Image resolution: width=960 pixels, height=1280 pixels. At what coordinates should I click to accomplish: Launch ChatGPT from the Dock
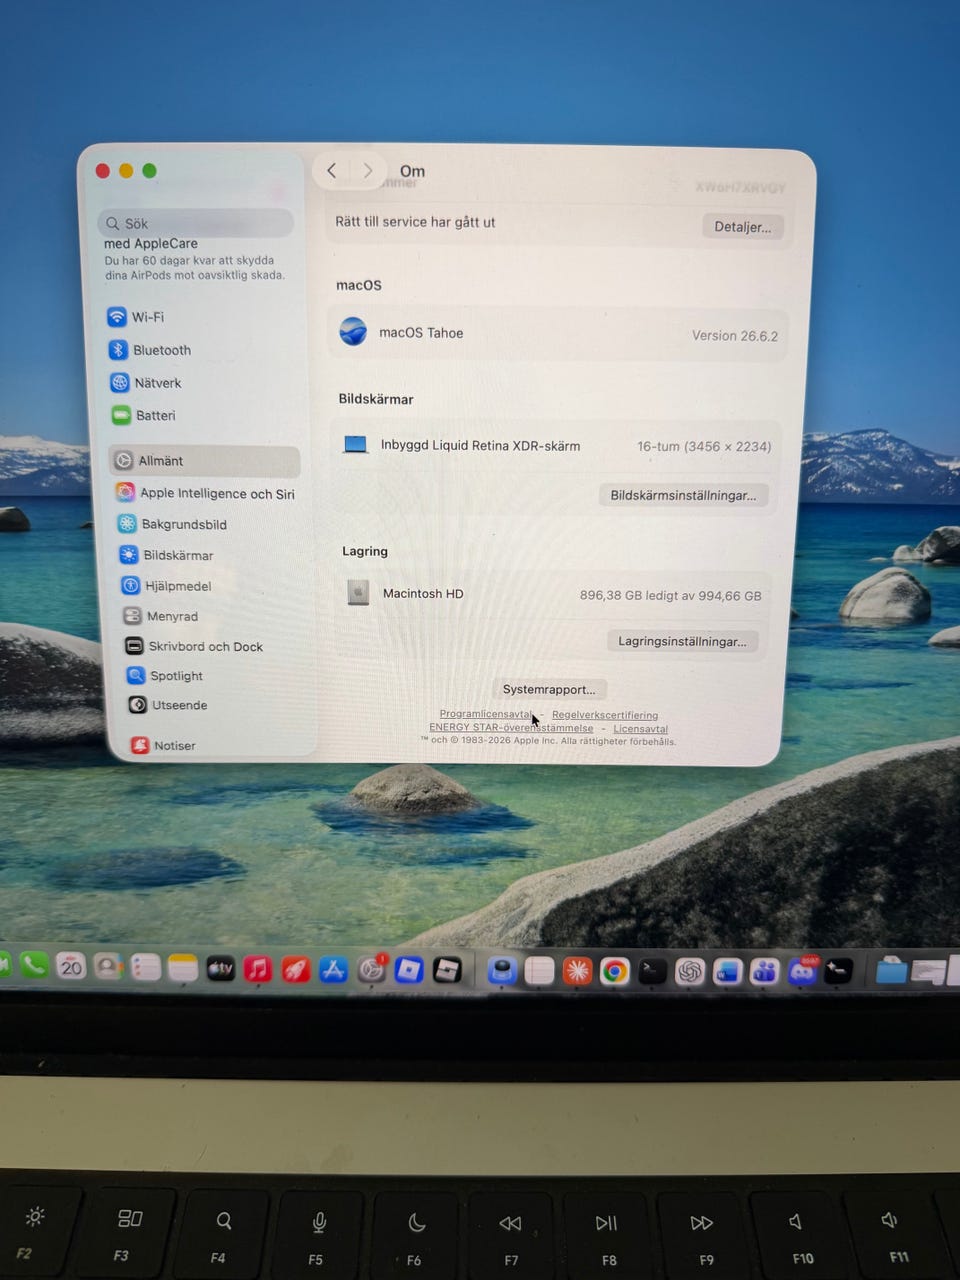689,971
